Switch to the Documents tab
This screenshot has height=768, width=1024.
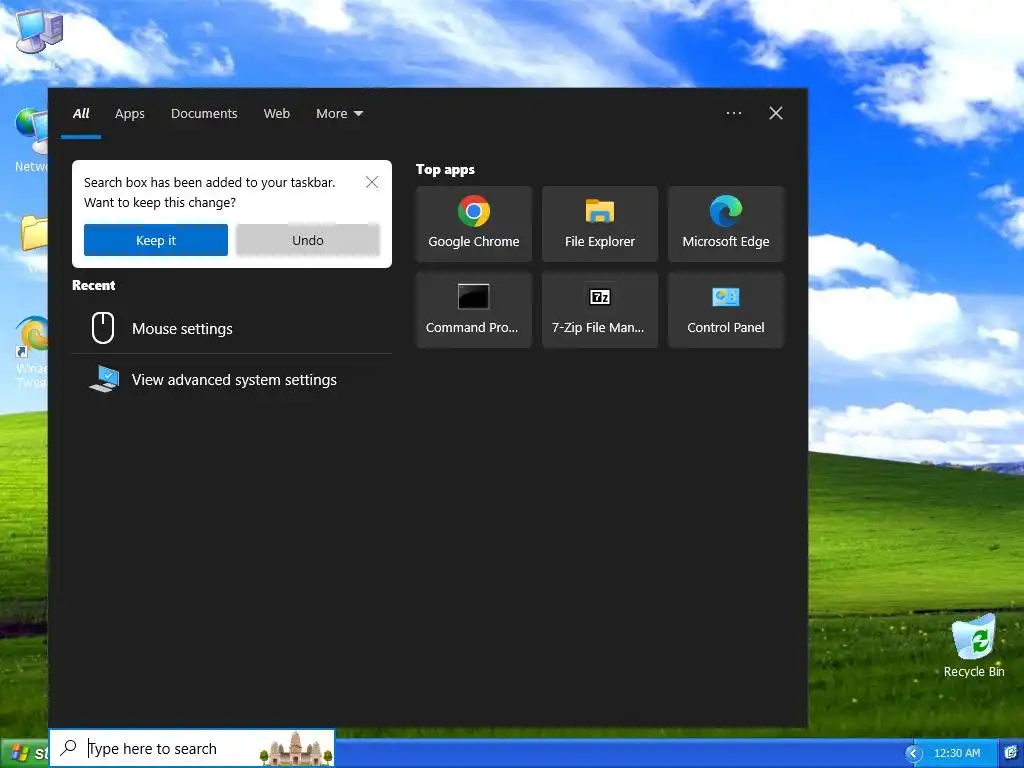[x=204, y=114]
